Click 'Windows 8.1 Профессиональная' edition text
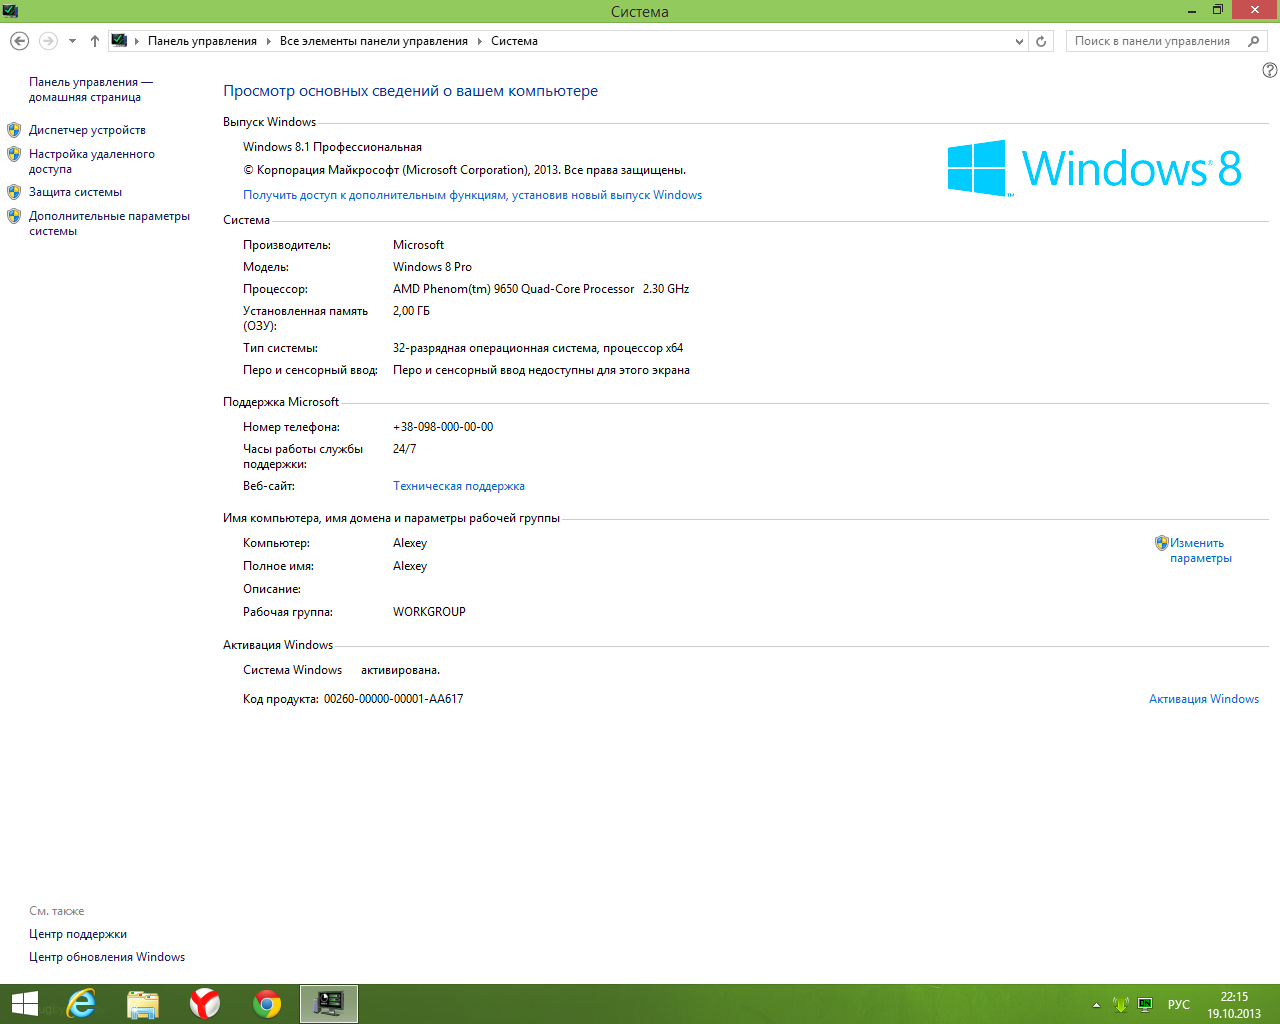Screen dimensions: 1280x1024 point(332,147)
